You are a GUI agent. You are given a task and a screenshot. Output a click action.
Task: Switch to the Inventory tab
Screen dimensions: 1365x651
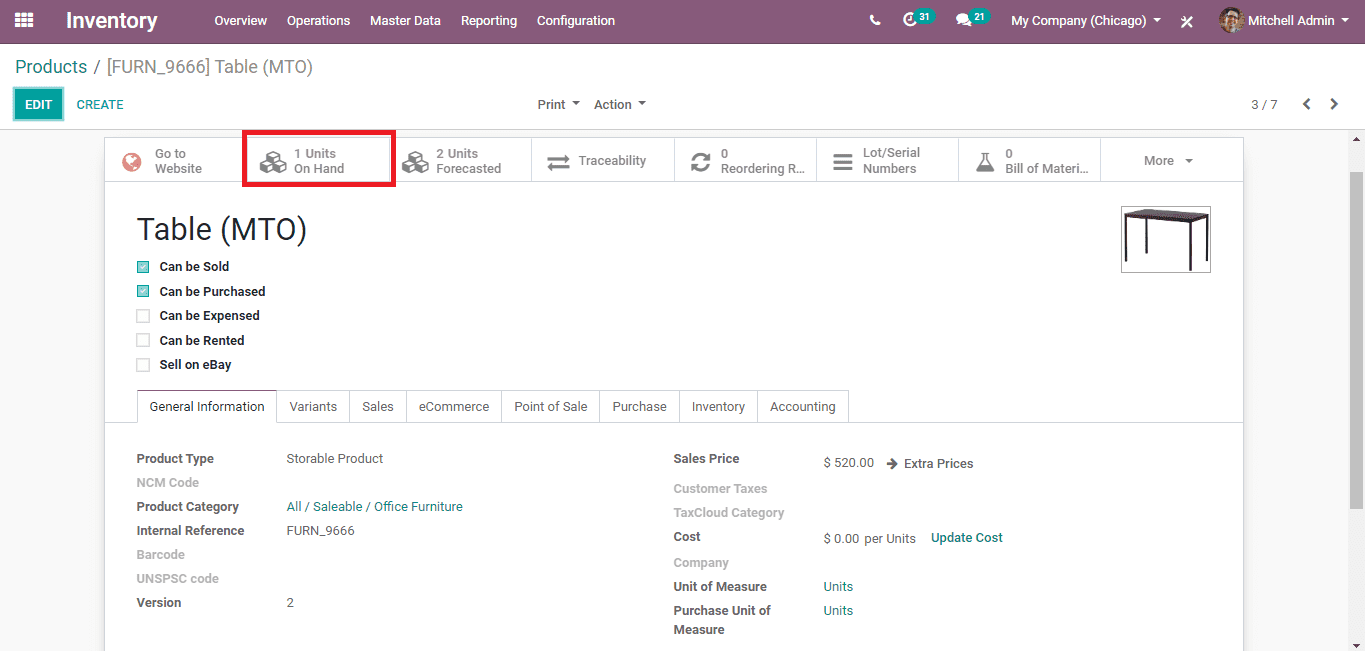(718, 407)
